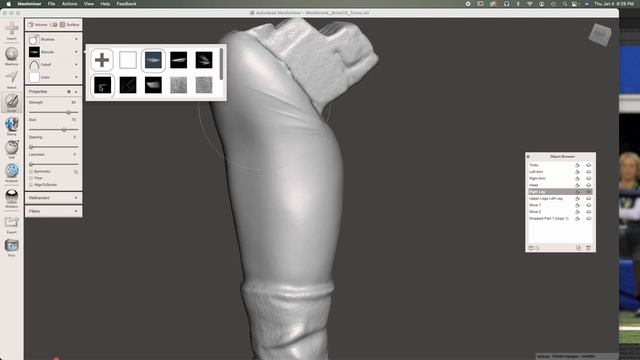
Task: Open the Import tool in the sidebar
Action: click(11, 29)
